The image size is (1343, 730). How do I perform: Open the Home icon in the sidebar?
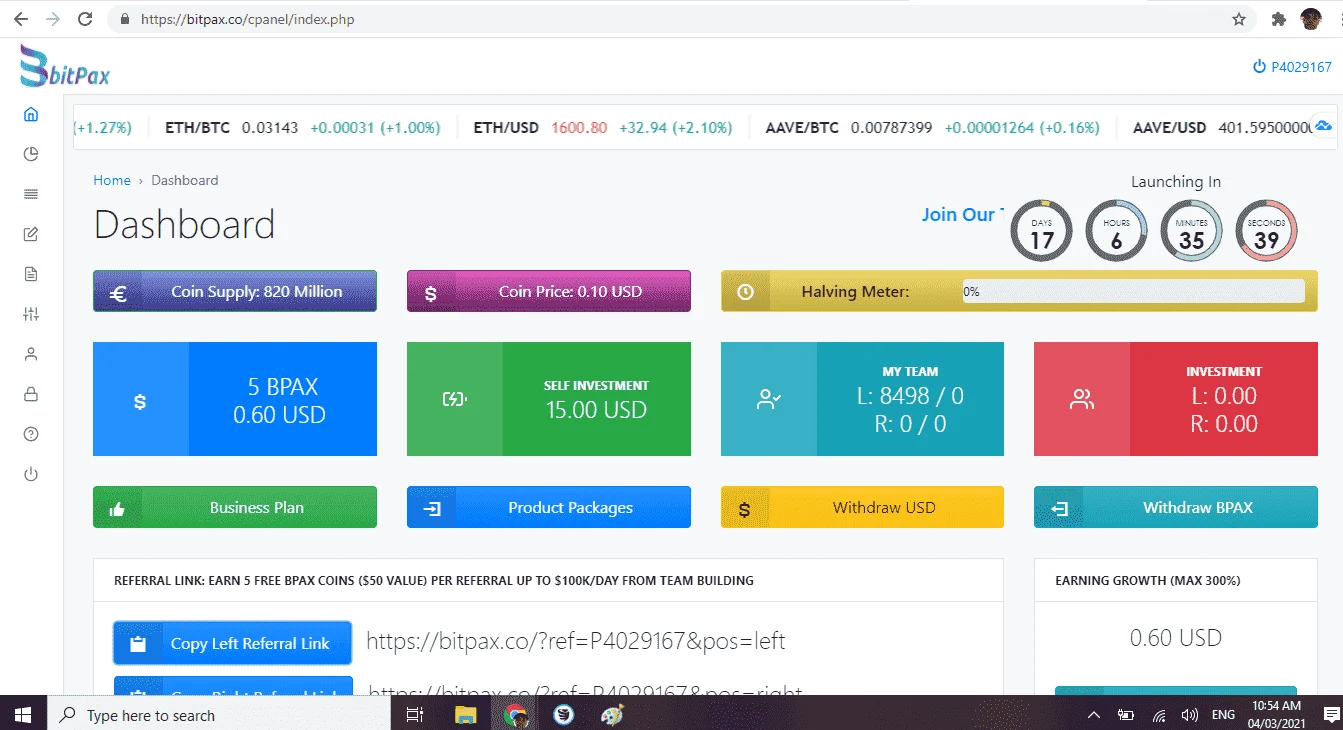(x=31, y=114)
